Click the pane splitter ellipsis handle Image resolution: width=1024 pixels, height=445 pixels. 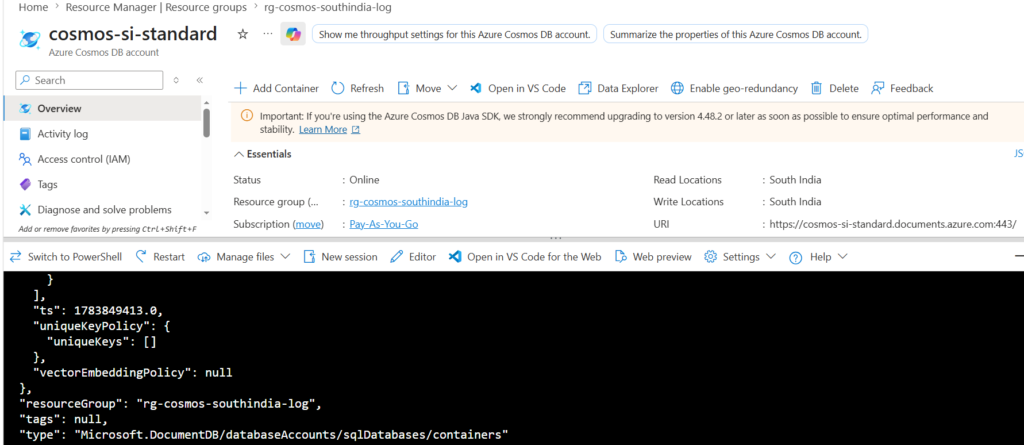tap(556, 239)
